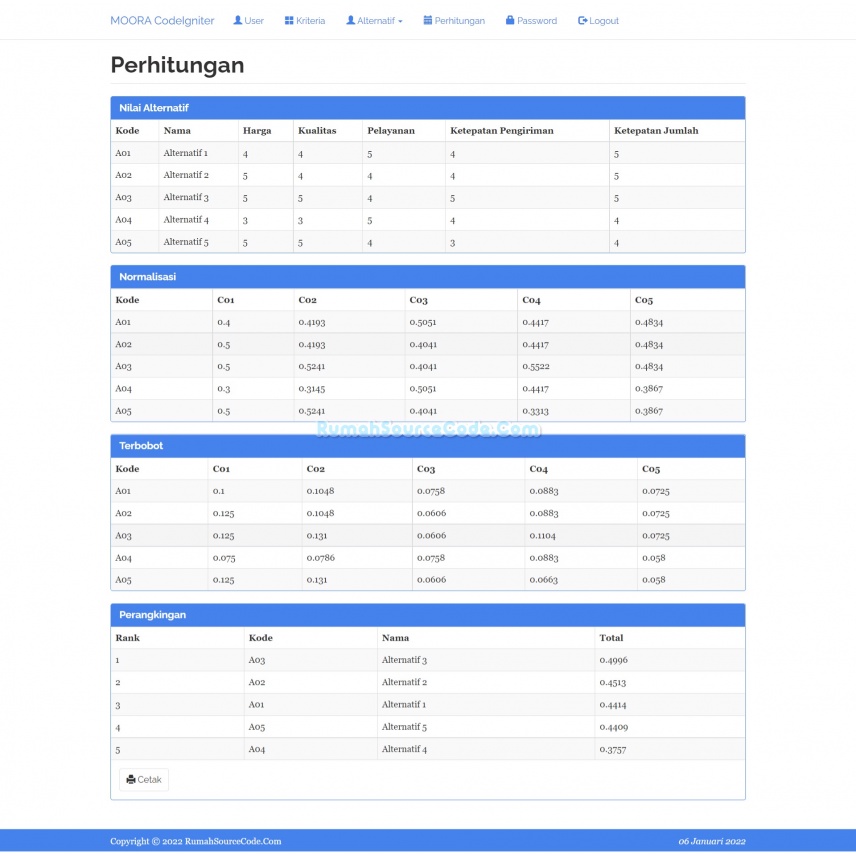Click the MOORA CodeIgniter brand link
The image size is (856, 856).
162,19
